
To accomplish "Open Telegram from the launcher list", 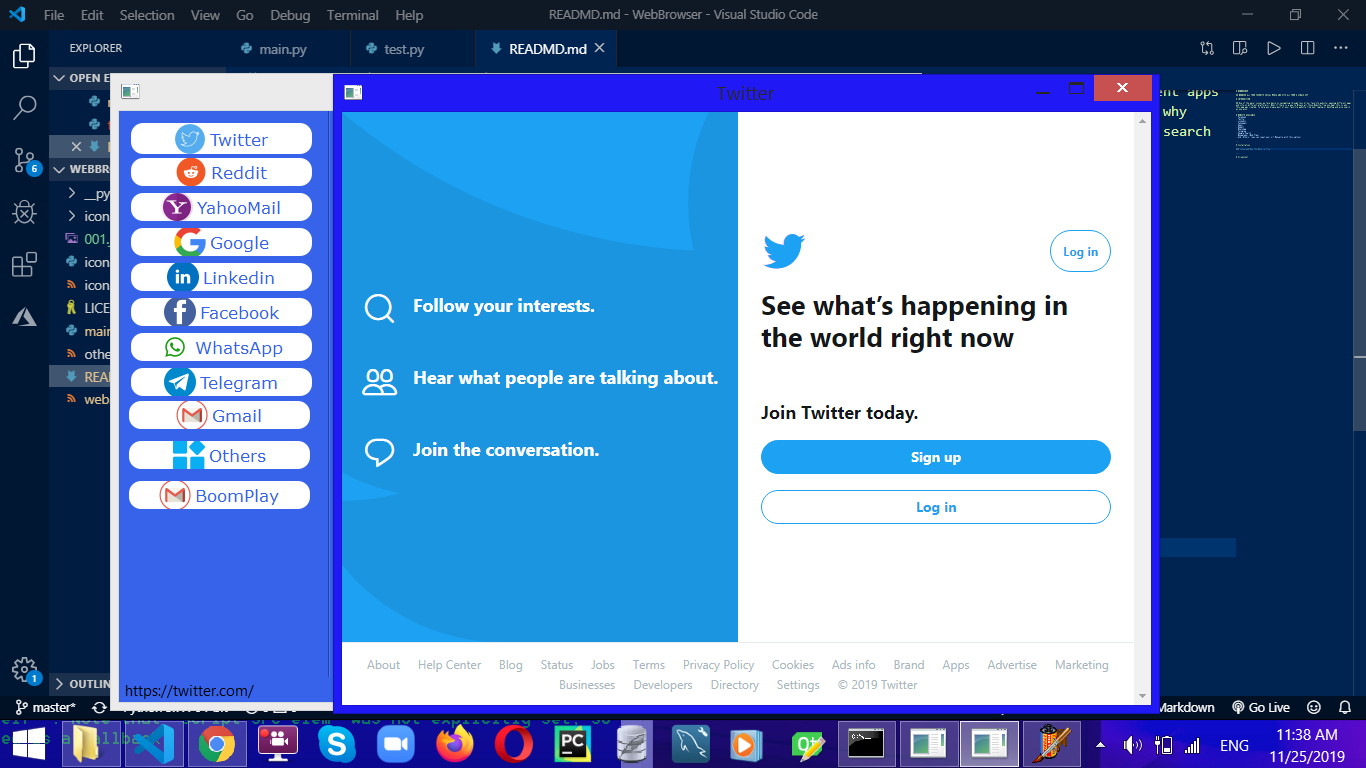I will pyautogui.click(x=221, y=382).
